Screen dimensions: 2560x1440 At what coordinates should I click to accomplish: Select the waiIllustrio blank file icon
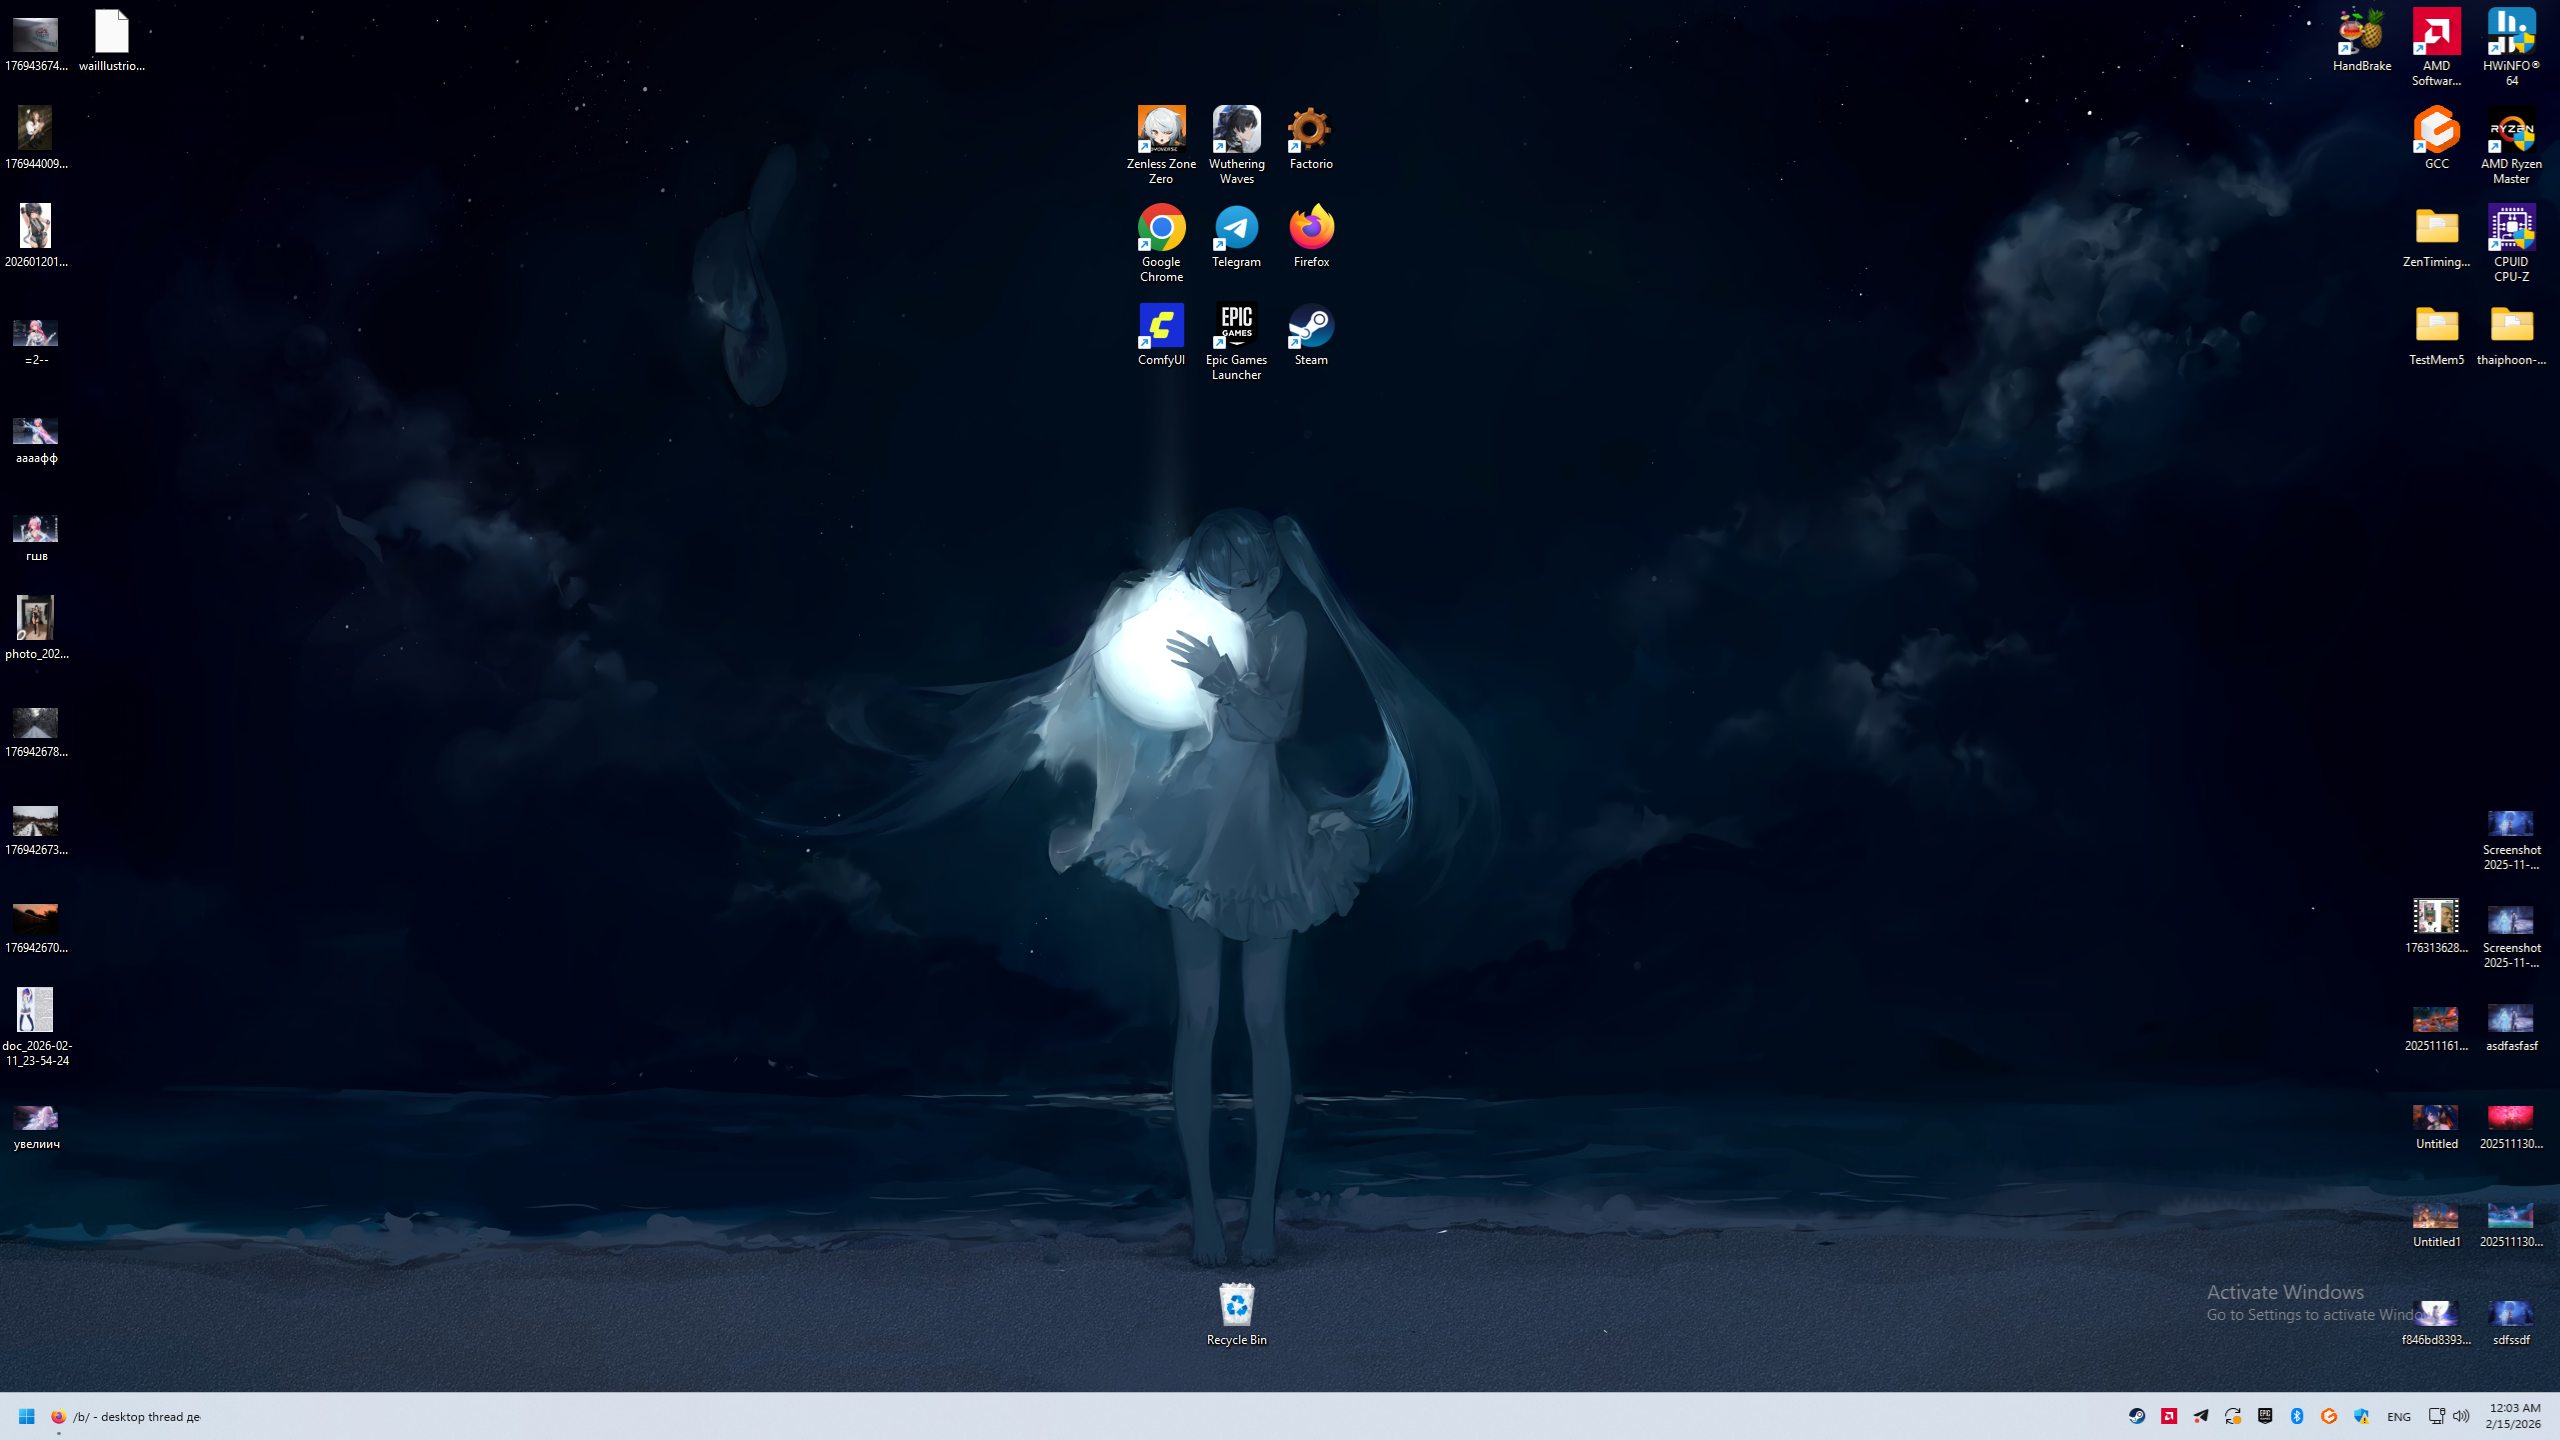point(112,33)
